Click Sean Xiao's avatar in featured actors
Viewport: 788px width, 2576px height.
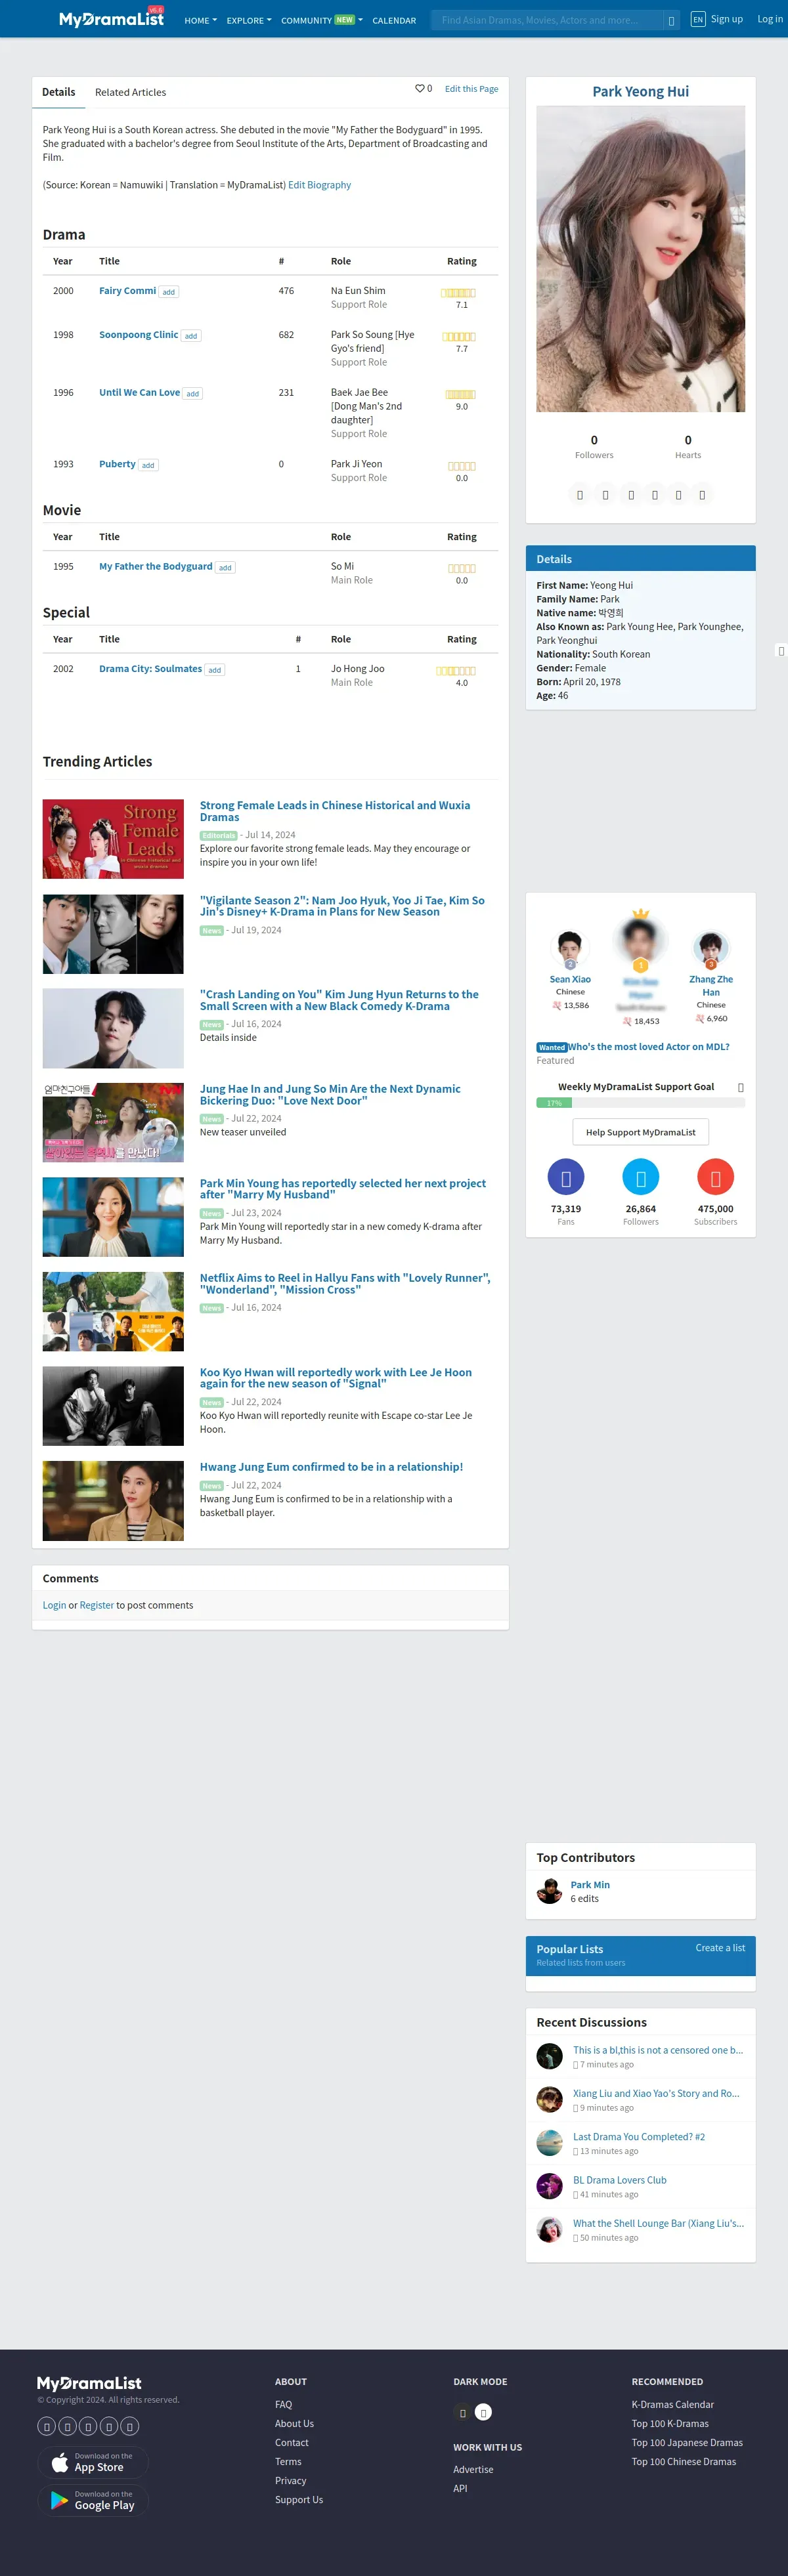570,947
